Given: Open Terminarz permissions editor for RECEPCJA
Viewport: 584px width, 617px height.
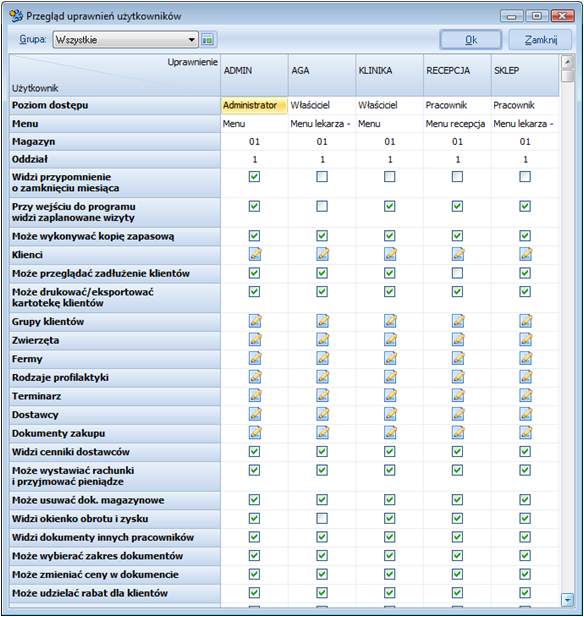Looking at the screenshot, I should coord(458,395).
